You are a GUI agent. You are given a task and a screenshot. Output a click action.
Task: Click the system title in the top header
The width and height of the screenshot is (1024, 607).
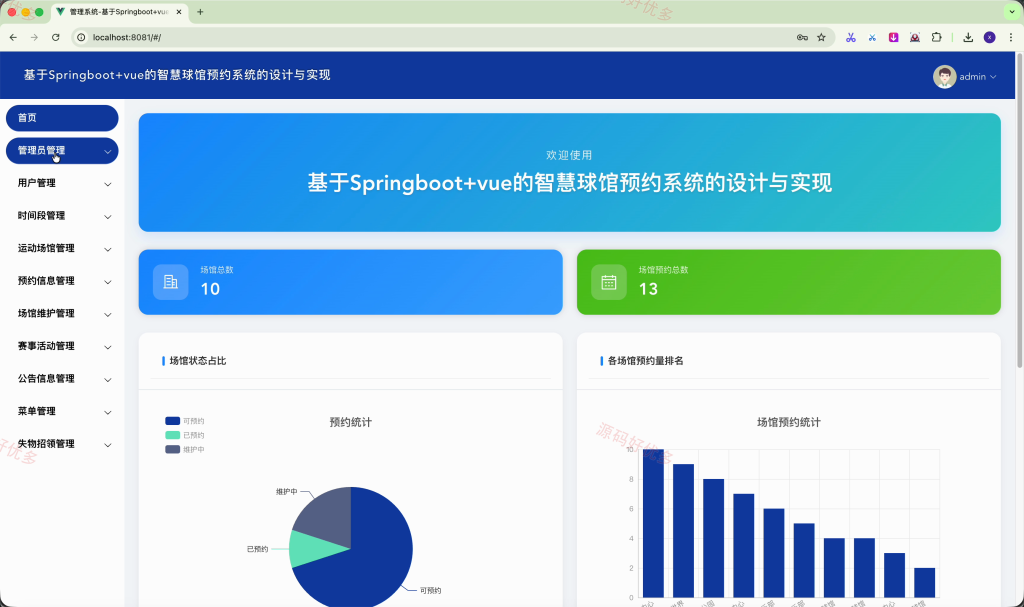(x=177, y=75)
